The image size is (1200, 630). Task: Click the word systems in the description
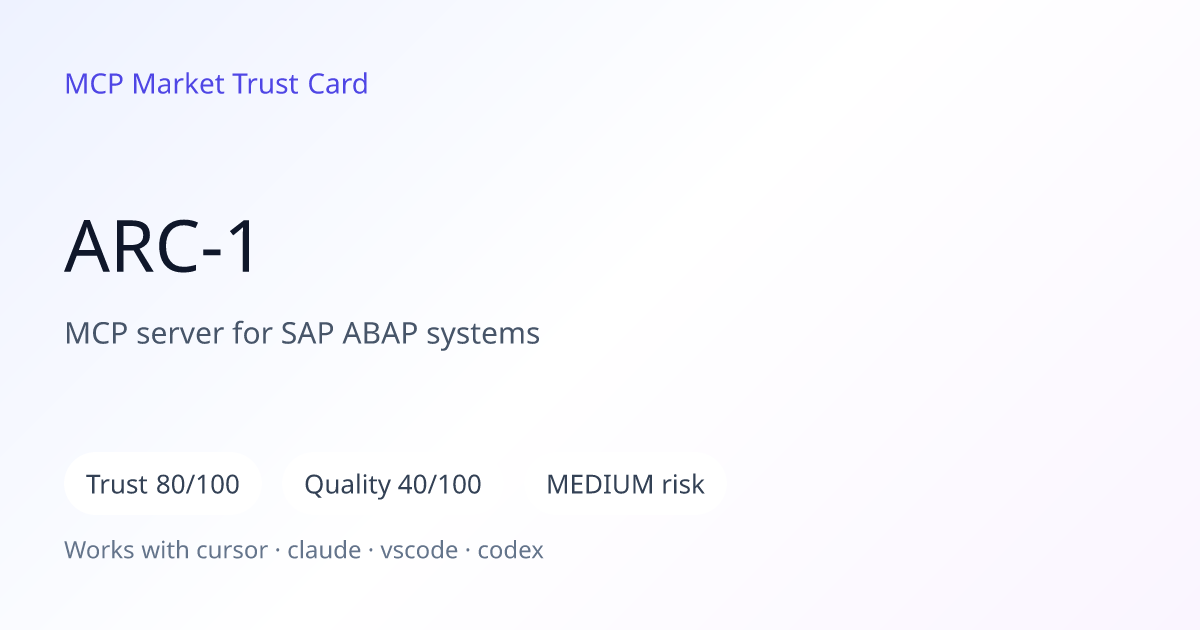[484, 335]
